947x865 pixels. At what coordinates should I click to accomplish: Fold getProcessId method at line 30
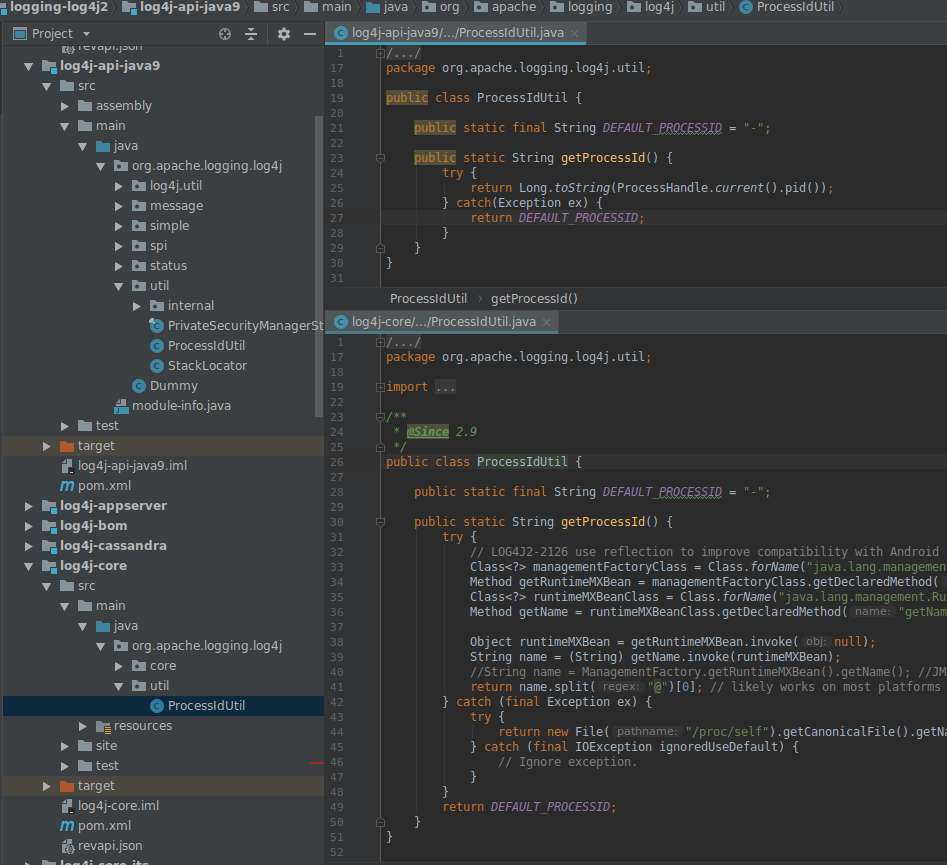point(380,522)
